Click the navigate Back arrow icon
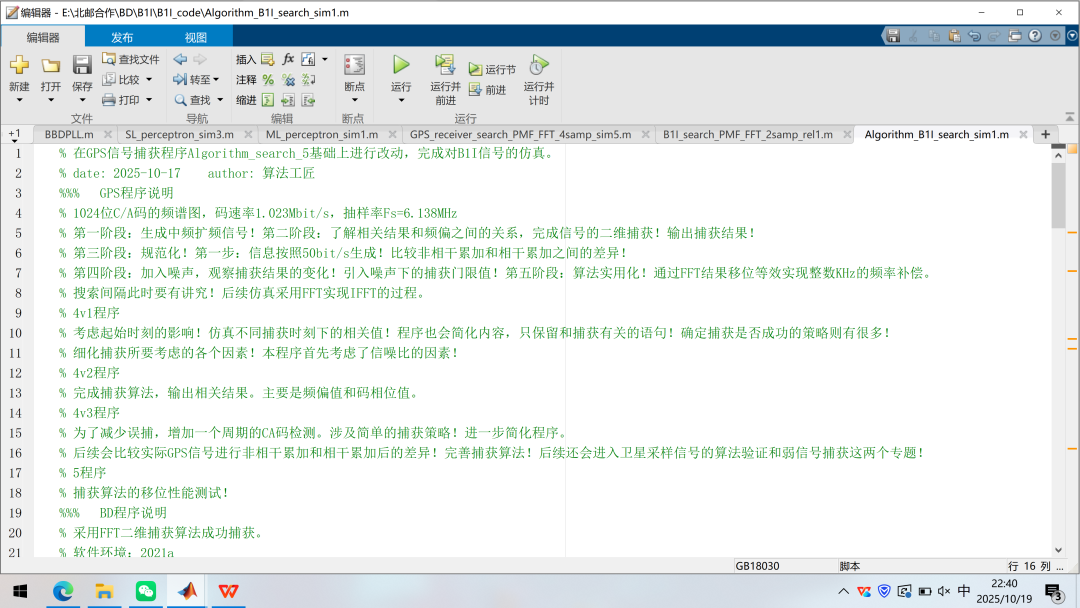Viewport: 1080px width, 608px height. click(180, 59)
